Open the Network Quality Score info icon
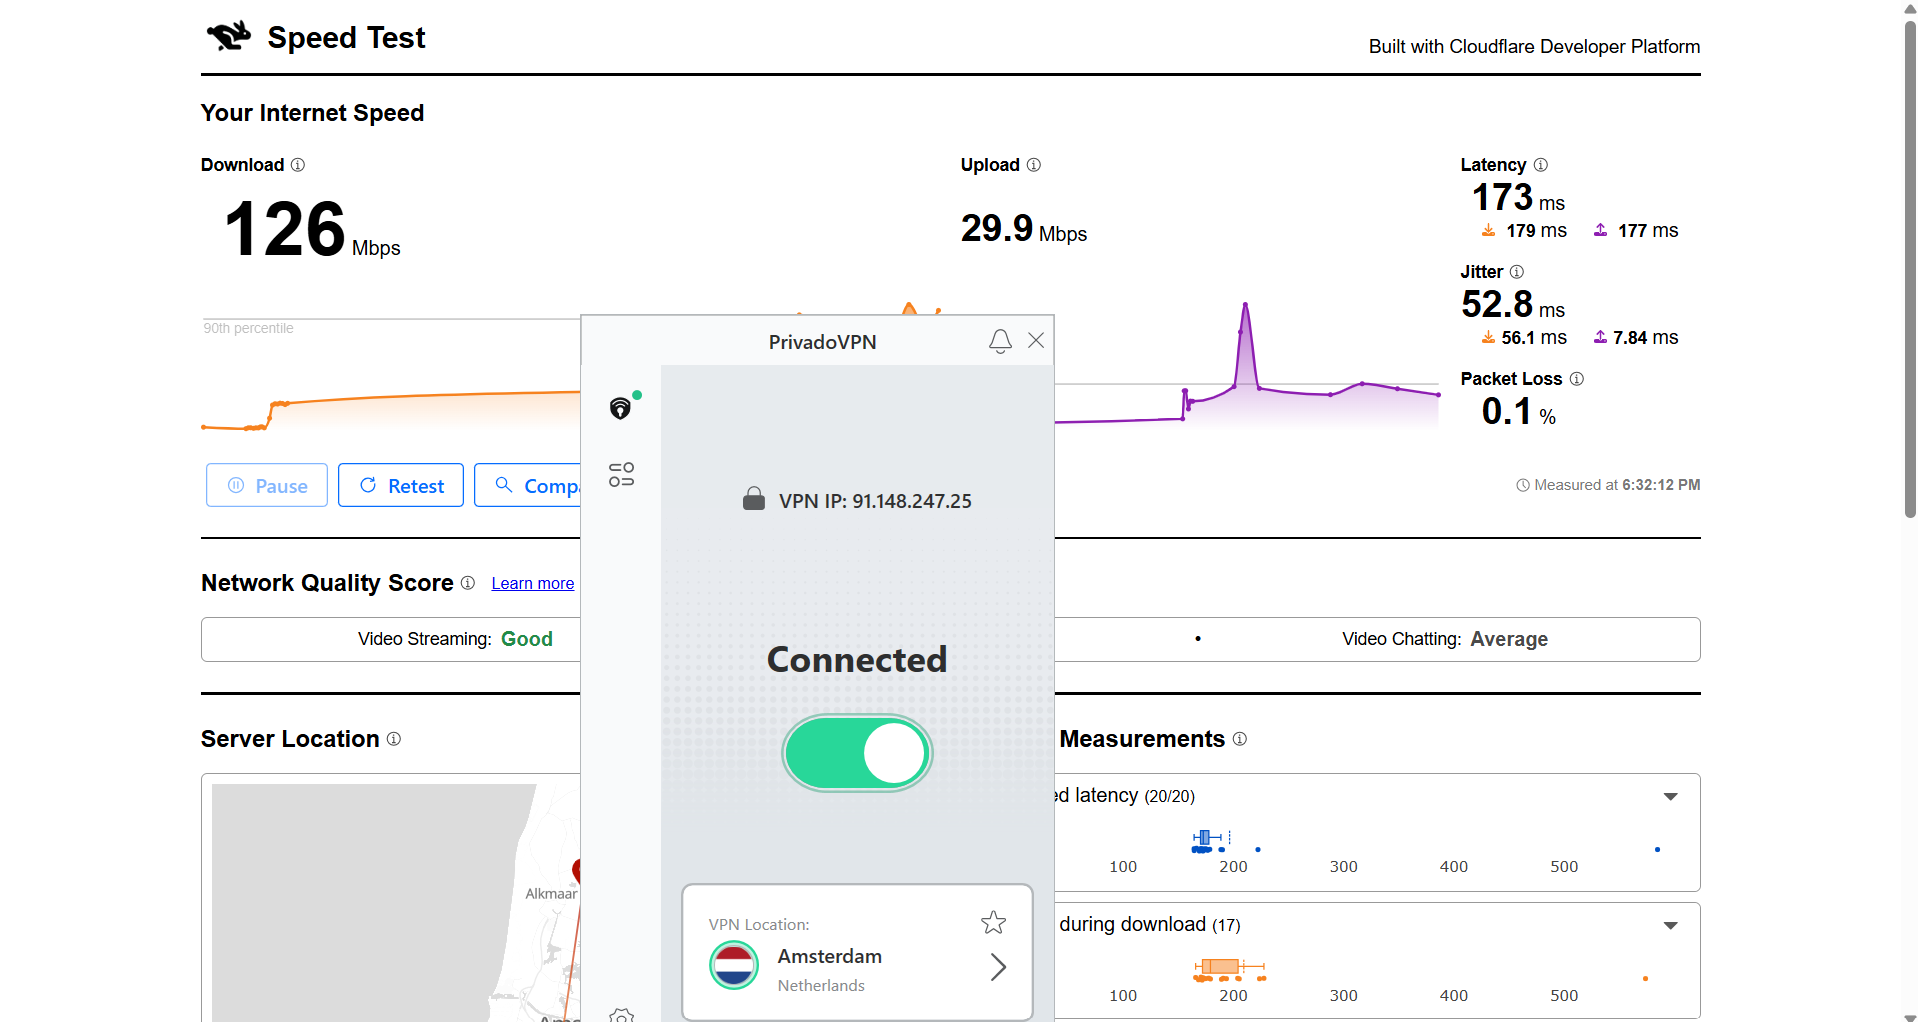The height and width of the screenshot is (1022, 1918). point(468,583)
